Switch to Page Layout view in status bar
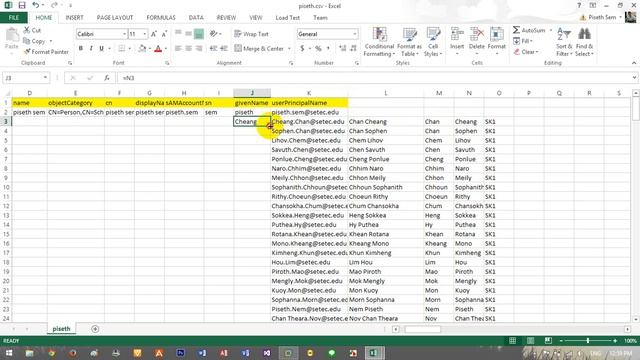 [x=530, y=340]
